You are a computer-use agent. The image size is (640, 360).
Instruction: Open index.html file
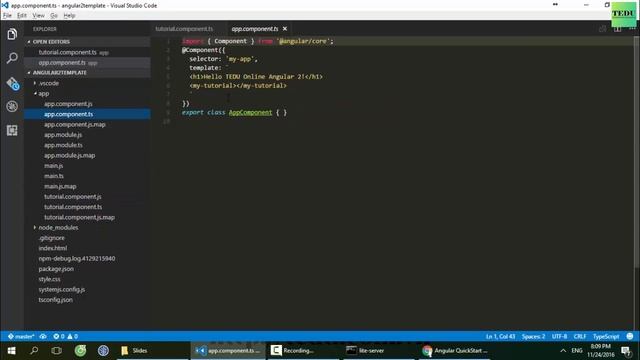[53, 248]
